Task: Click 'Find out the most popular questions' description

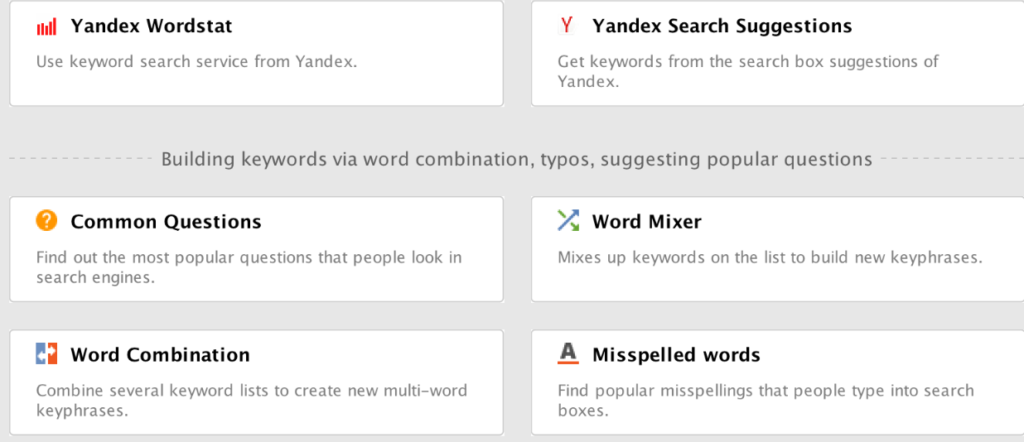Action: (x=249, y=267)
